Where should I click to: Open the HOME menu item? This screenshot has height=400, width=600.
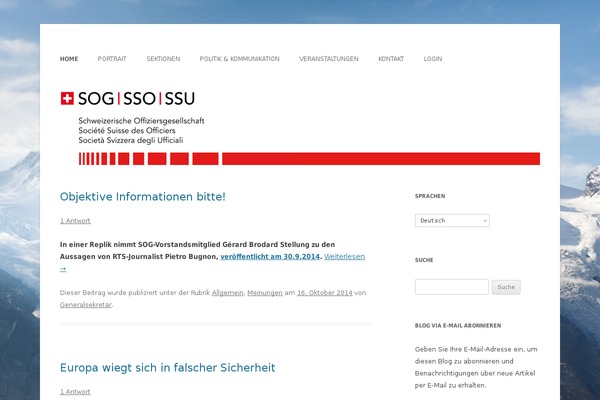pyautogui.click(x=69, y=59)
